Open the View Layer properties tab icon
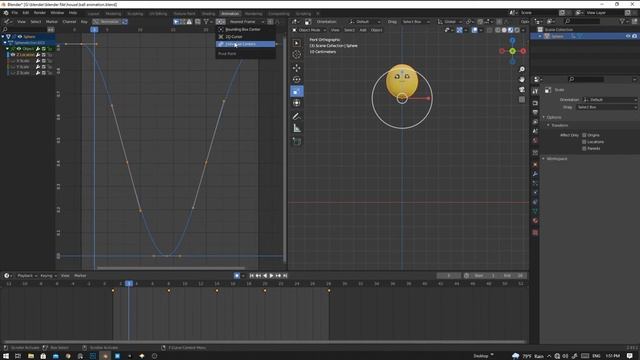Image resolution: width=640 pixels, height=360 pixels. [535, 122]
